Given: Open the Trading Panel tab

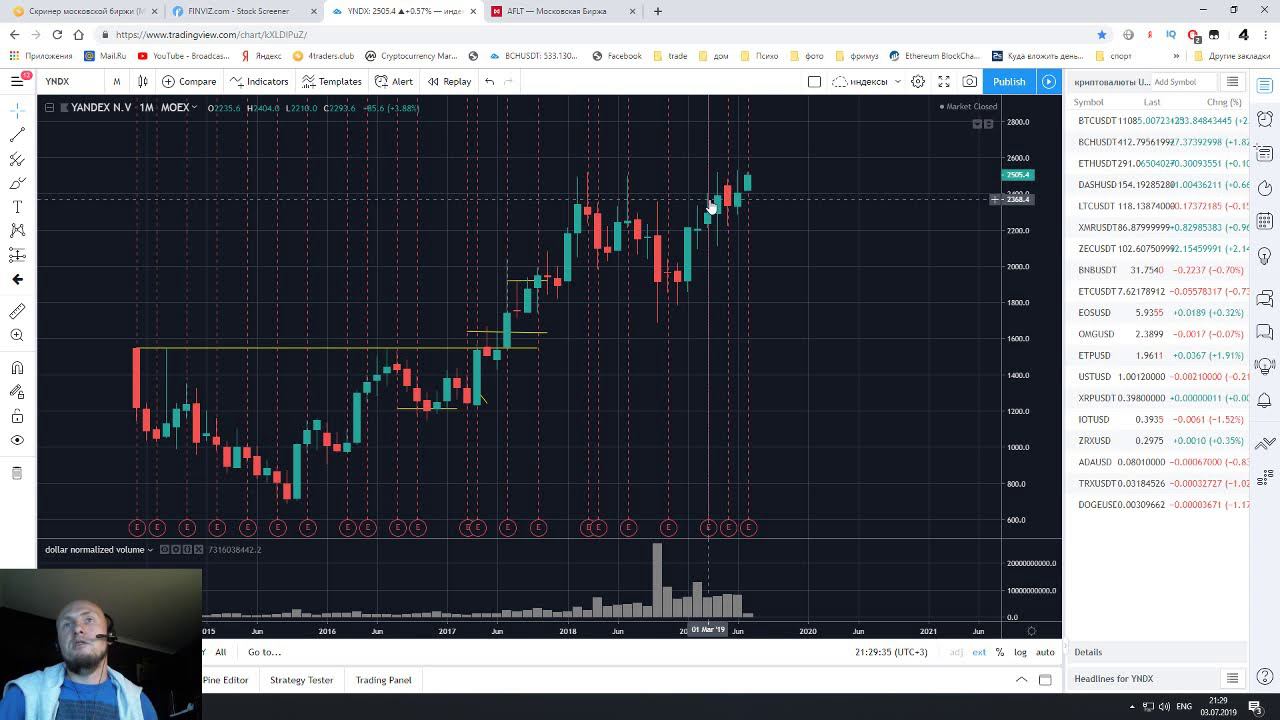Looking at the screenshot, I should pos(383,680).
